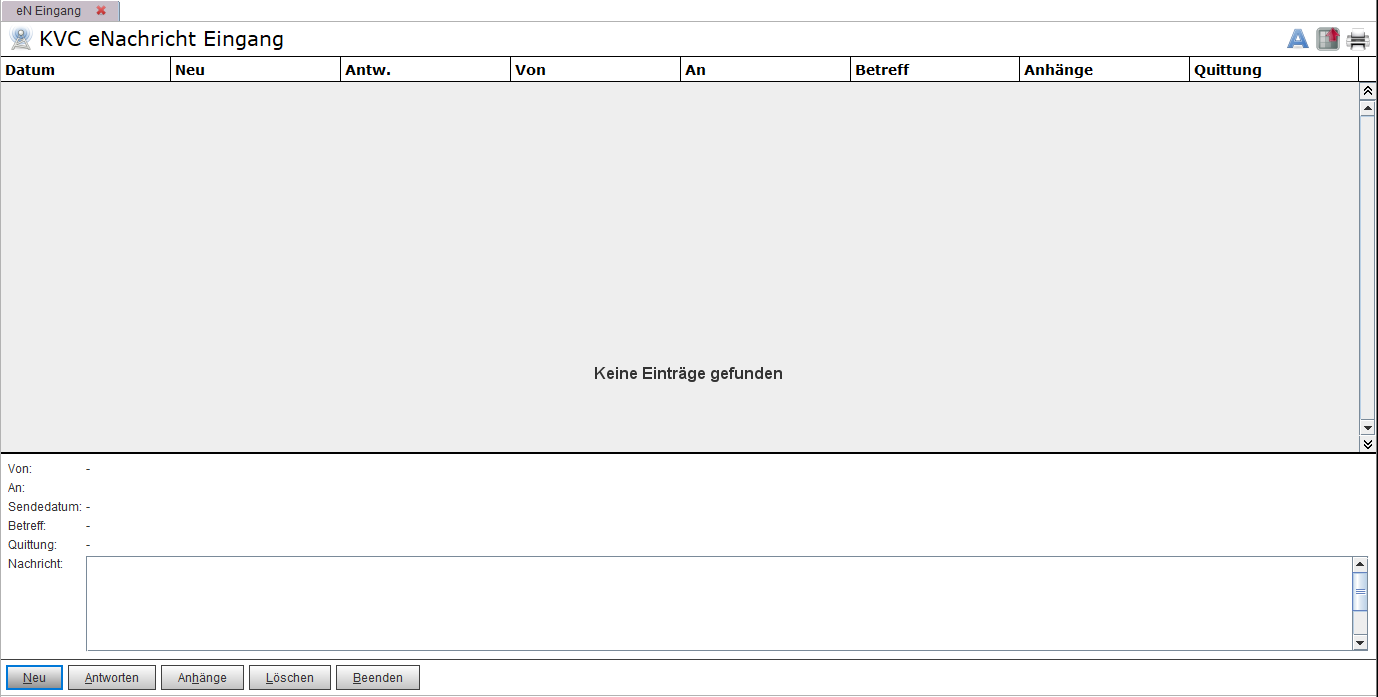This screenshot has height=697, width=1378.
Task: Click the Nachricht scrollbar up arrow
Action: point(1360,565)
